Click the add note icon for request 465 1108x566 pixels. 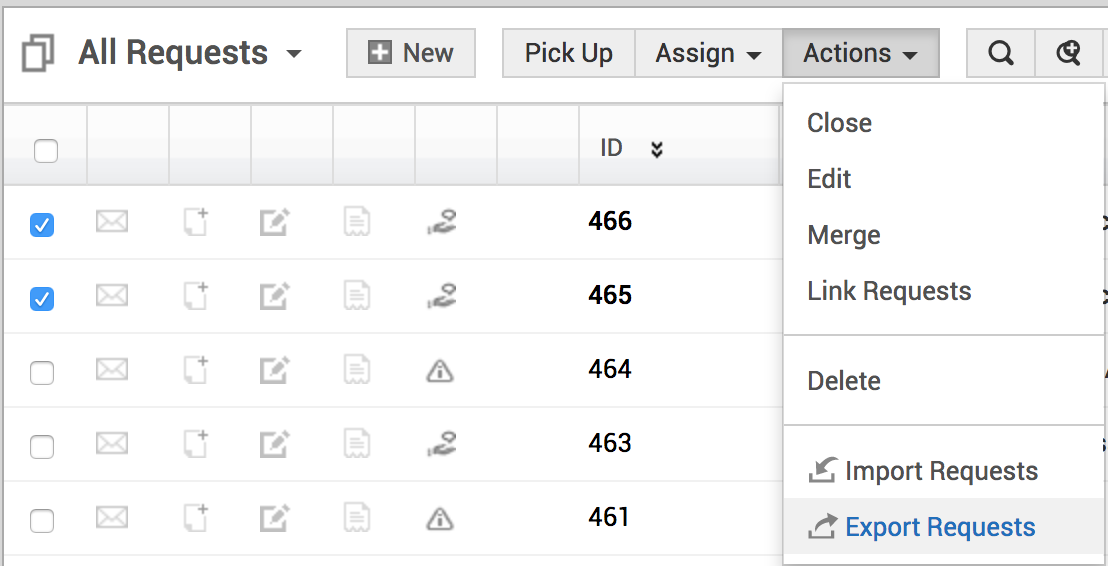[x=195, y=296]
